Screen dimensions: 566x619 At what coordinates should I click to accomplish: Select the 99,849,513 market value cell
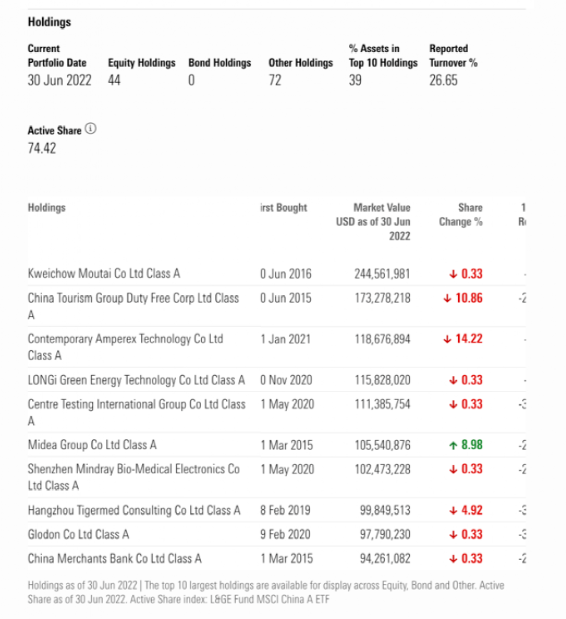(385, 510)
